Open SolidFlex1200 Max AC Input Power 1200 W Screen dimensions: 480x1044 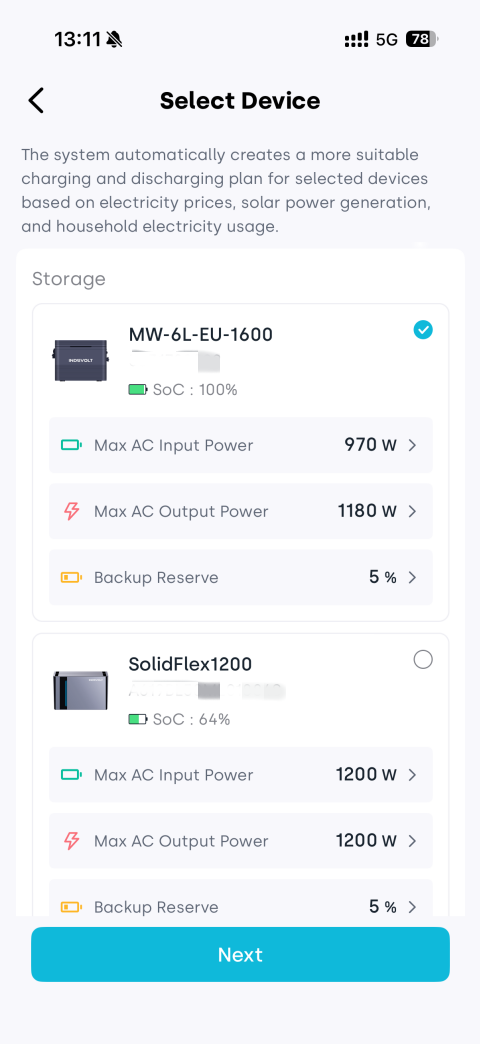click(x=241, y=775)
